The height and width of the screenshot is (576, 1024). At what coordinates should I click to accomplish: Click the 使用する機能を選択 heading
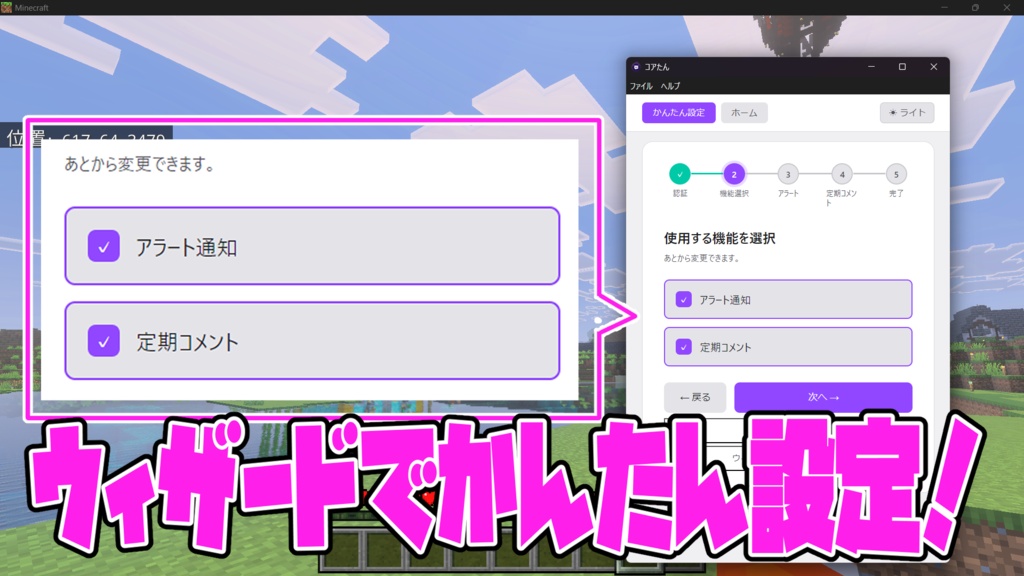(x=720, y=238)
